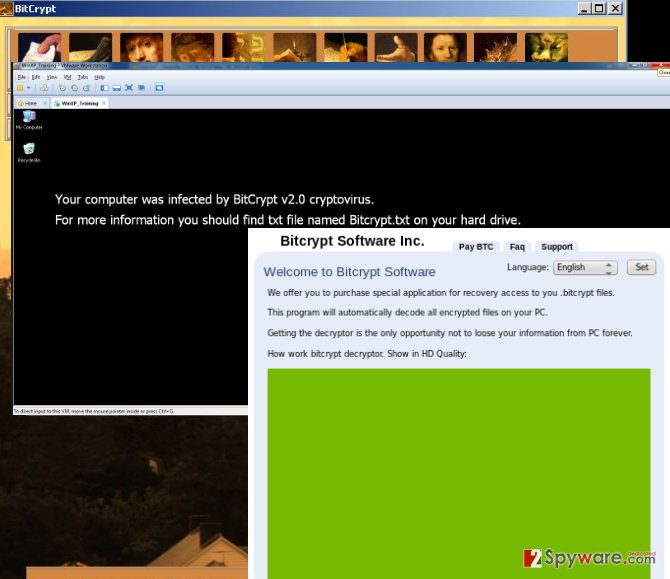The height and width of the screenshot is (579, 670).
Task: Click the VMware power/suspend toolbar icon
Action: (20, 88)
